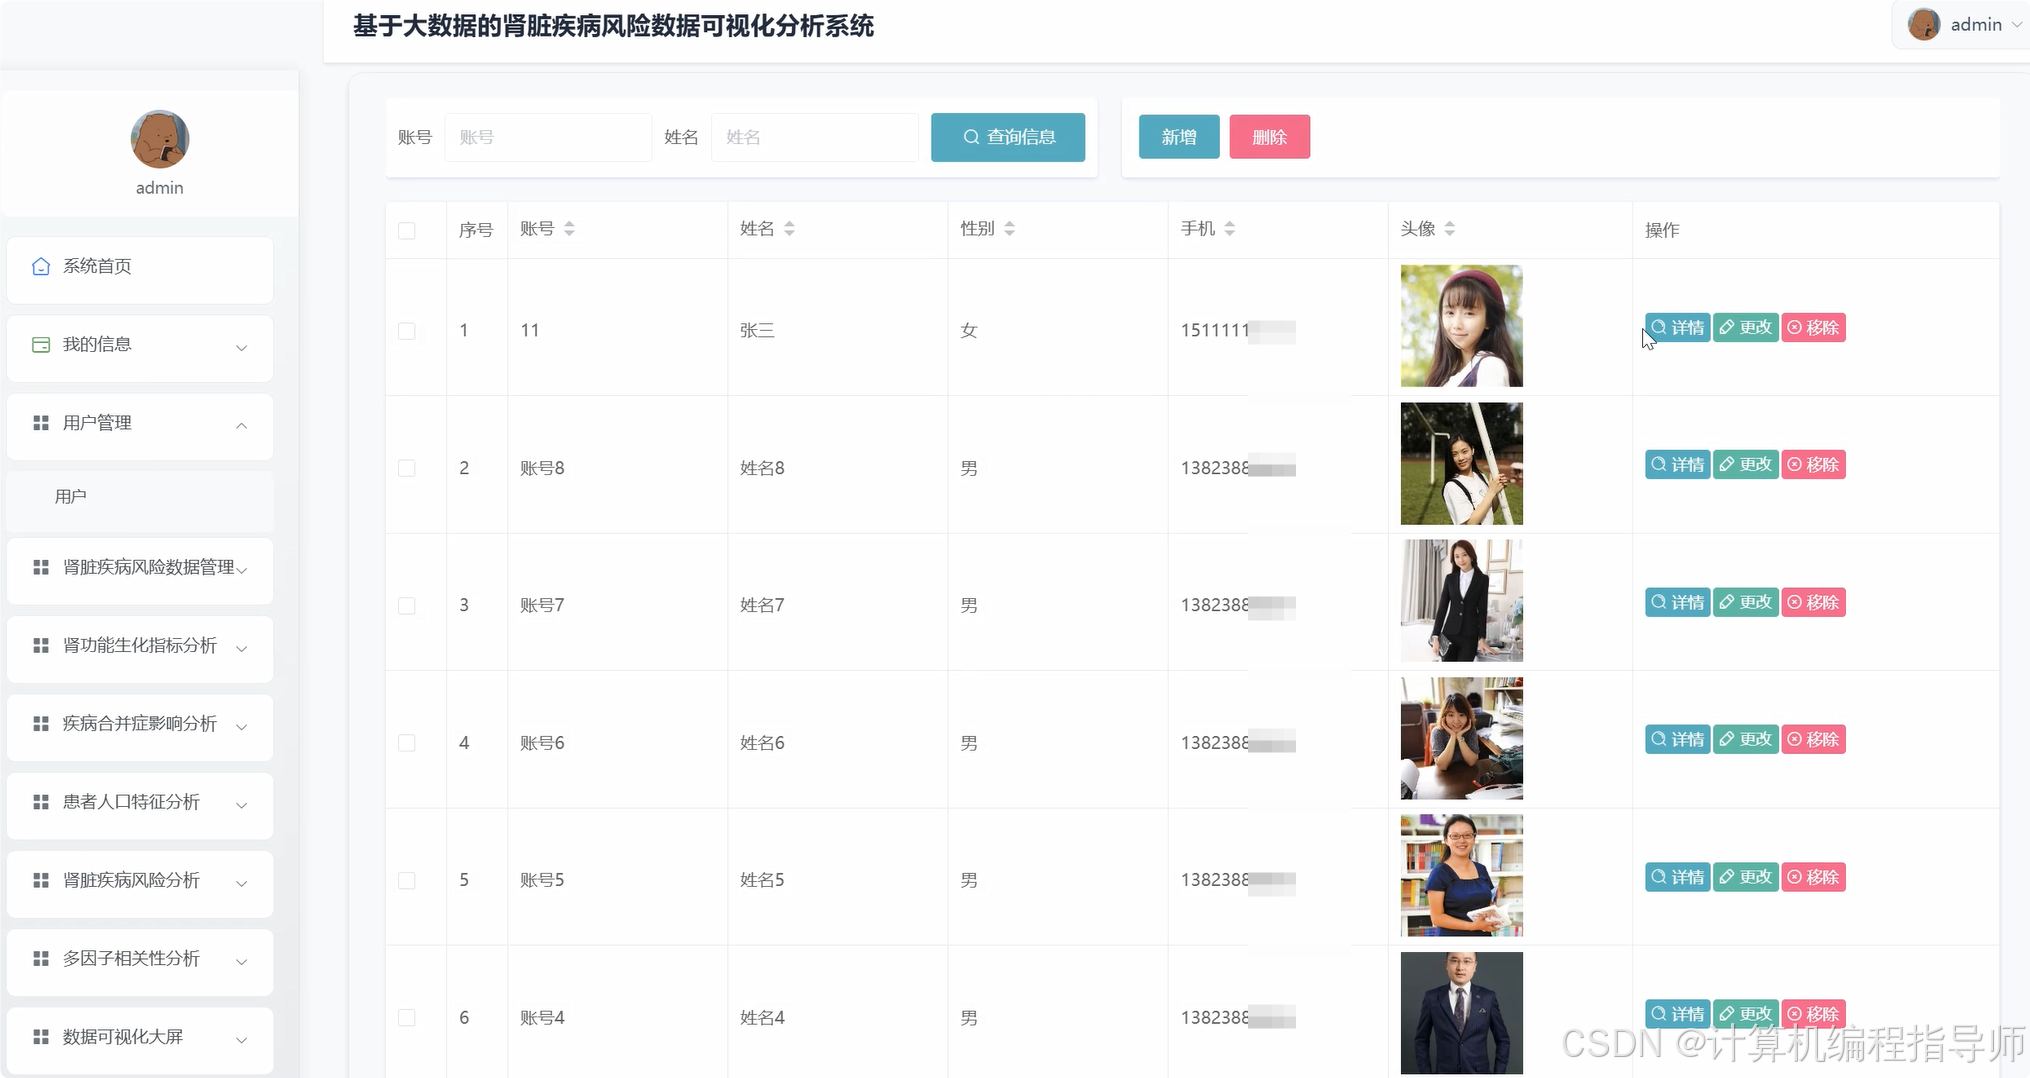Sort table by 账号 column arrows
The width and height of the screenshot is (2030, 1078).
[569, 229]
